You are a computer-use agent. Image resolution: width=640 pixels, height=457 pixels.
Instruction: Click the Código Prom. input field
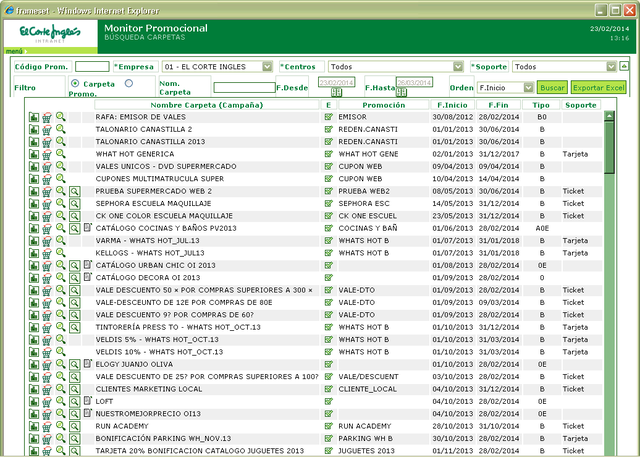(x=92, y=67)
